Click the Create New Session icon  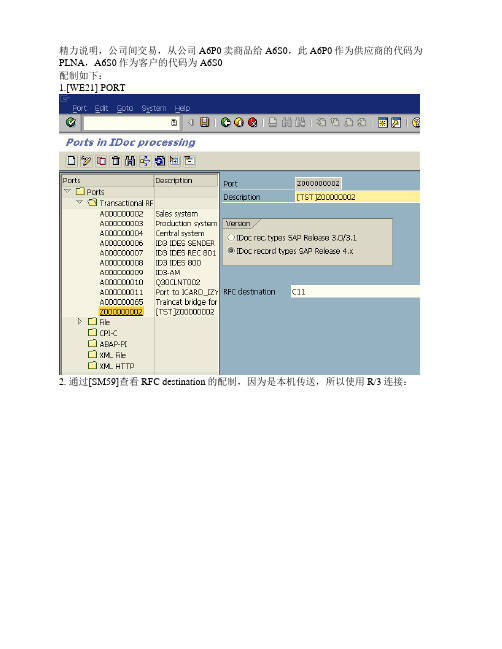tap(383, 123)
